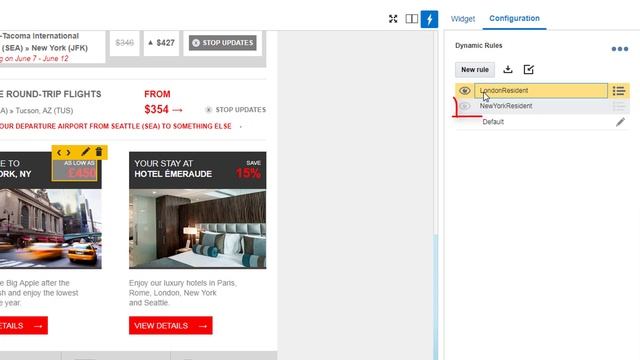The image size is (640, 360).
Task: Click the fullscreen expand icon
Action: coord(393,19)
